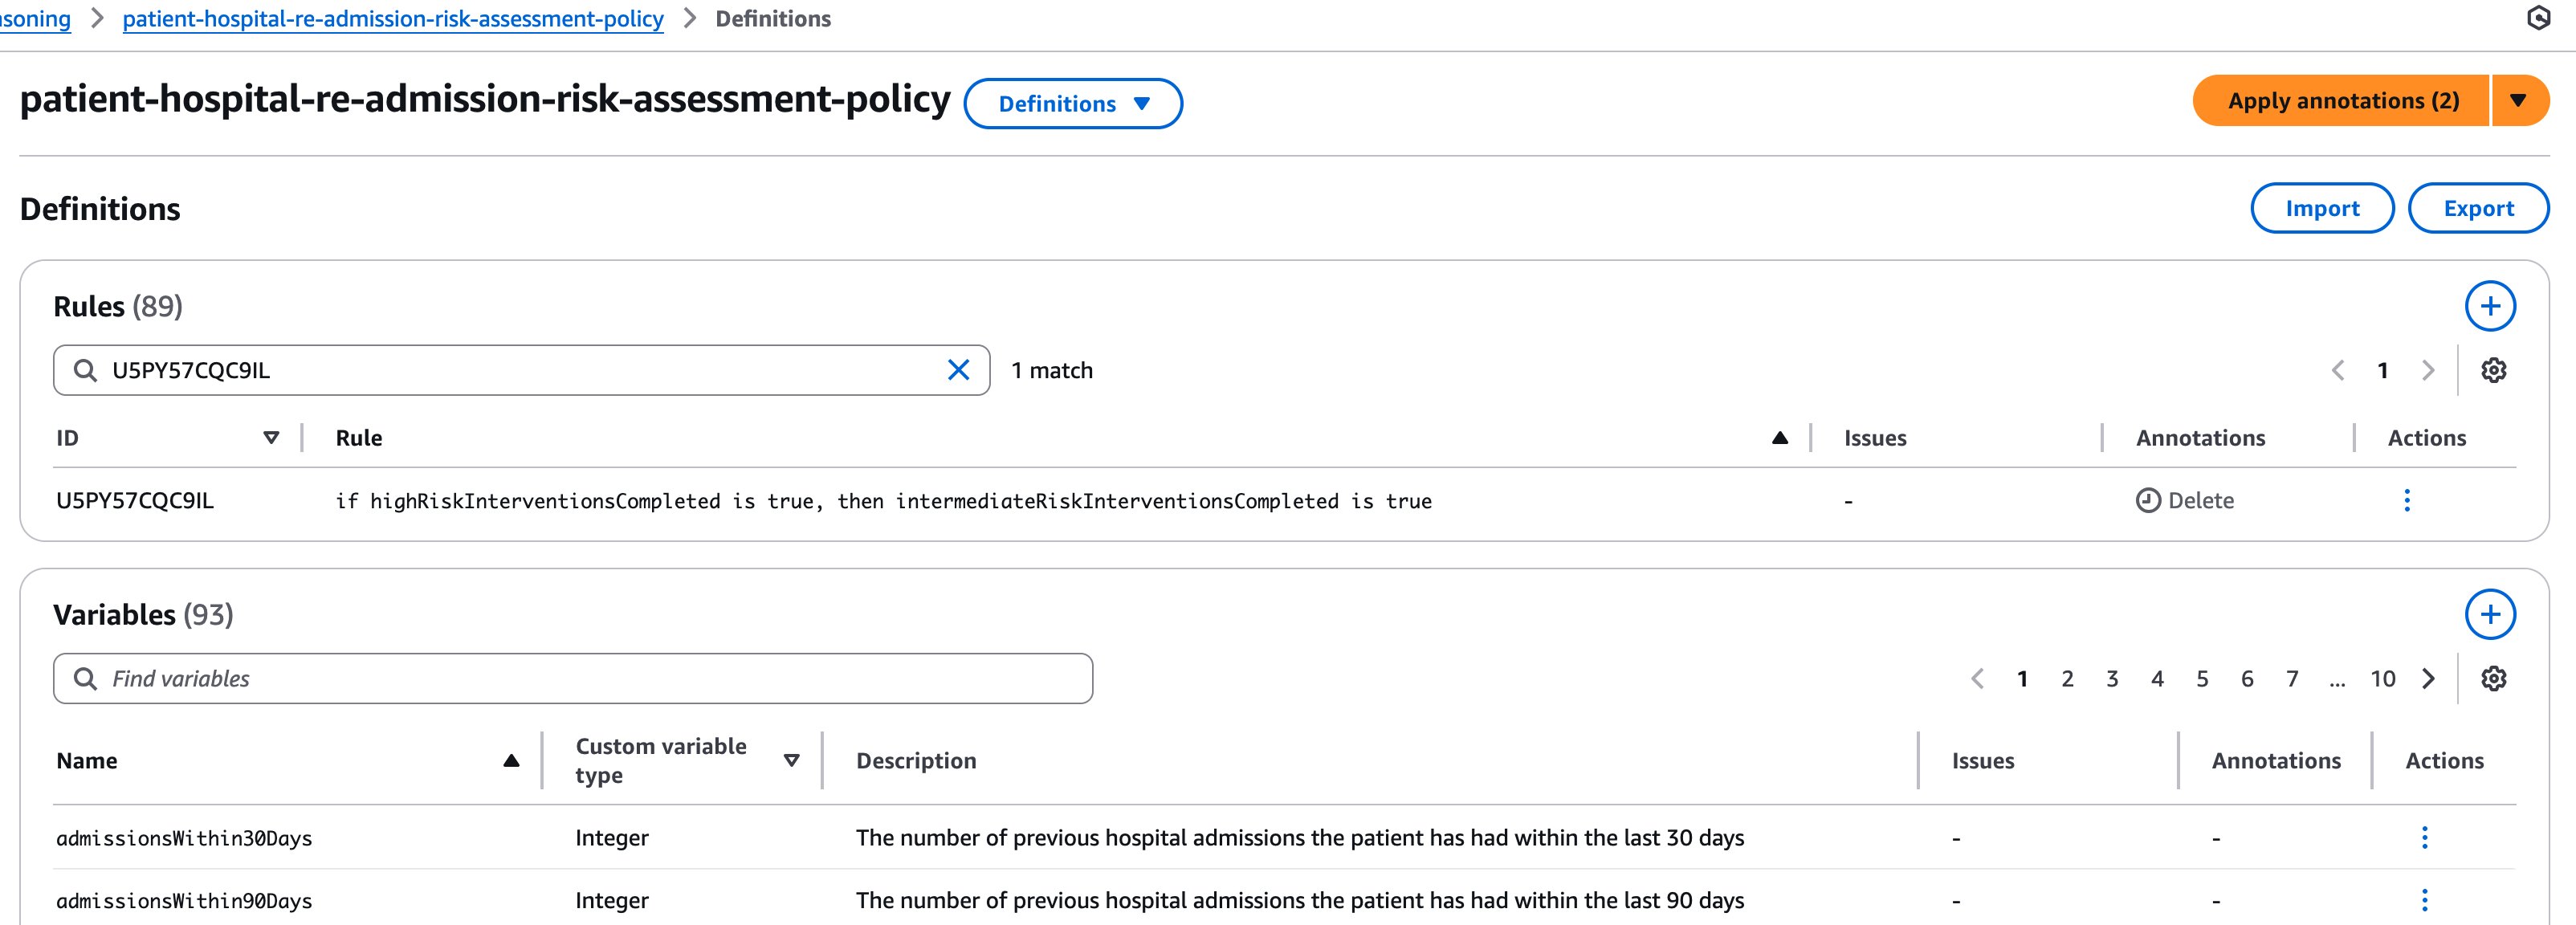Click Apply annotations (2) button

click(x=2341, y=101)
